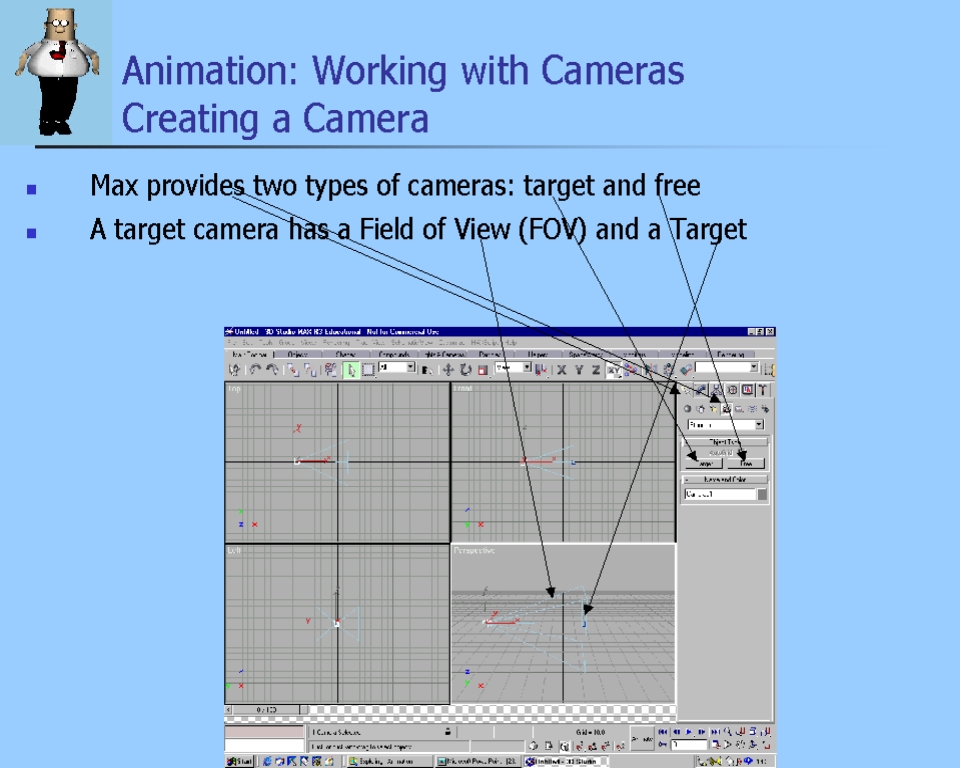Open the Display command panel tab

[x=747, y=390]
